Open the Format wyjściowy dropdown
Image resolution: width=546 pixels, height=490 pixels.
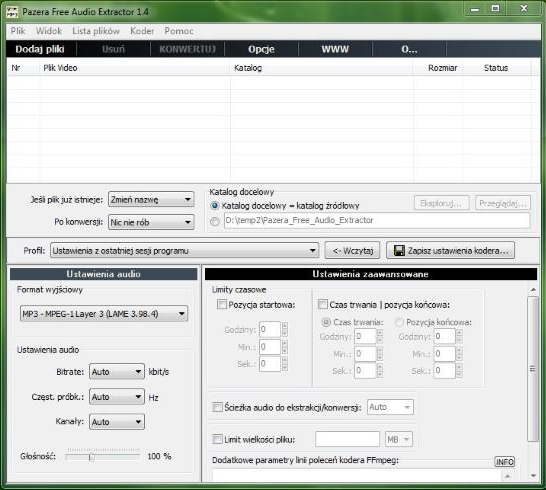pos(104,313)
